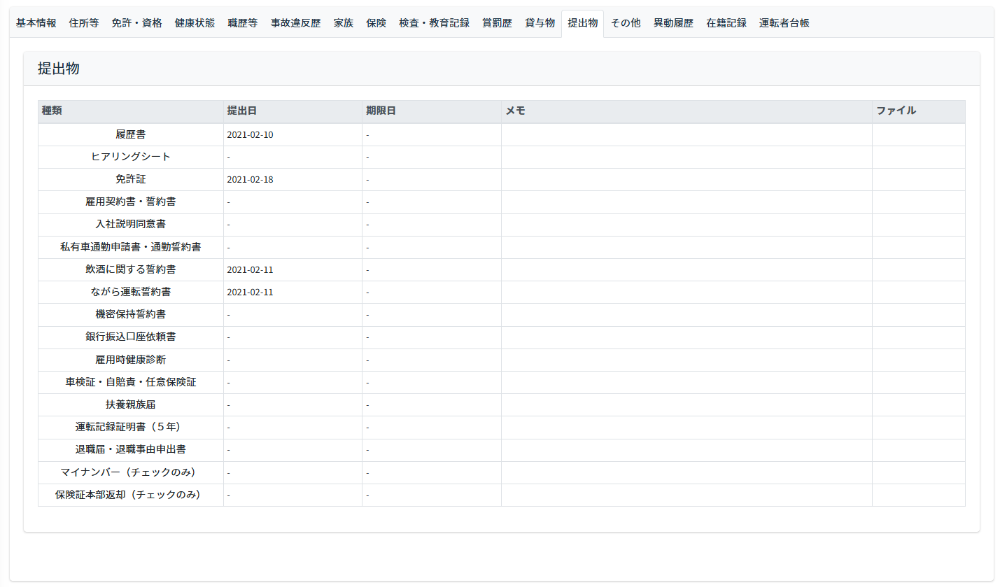Click the memo cell for ヒアリングシート
This screenshot has height=587, width=1000.
[686, 157]
